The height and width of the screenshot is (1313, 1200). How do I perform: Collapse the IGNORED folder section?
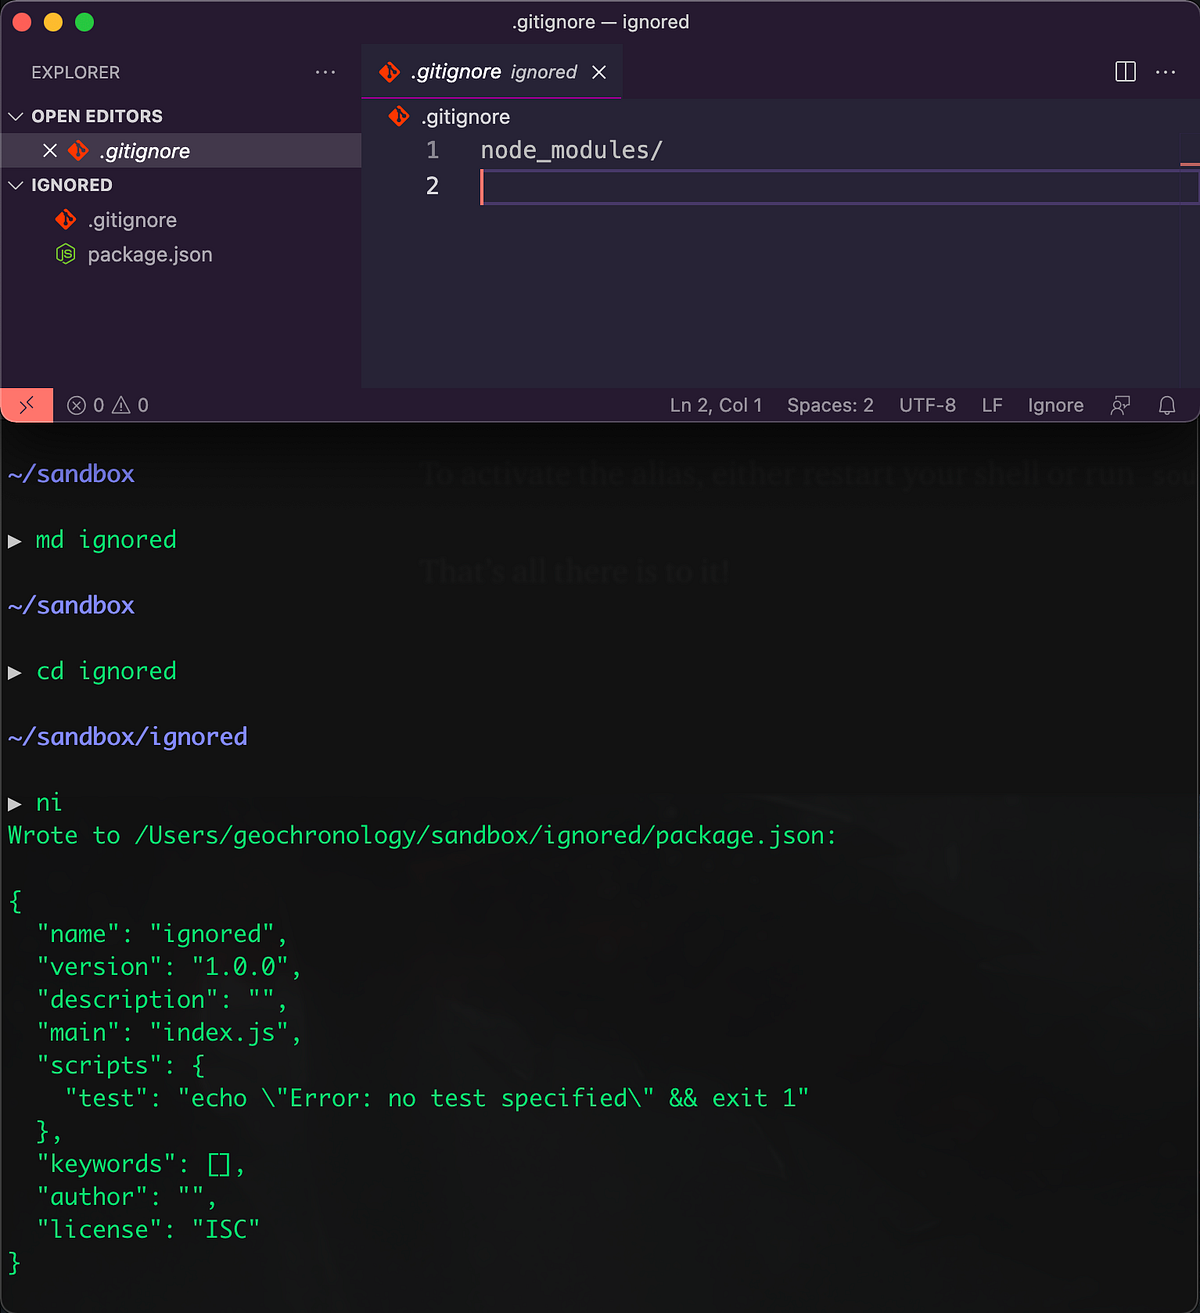16,184
